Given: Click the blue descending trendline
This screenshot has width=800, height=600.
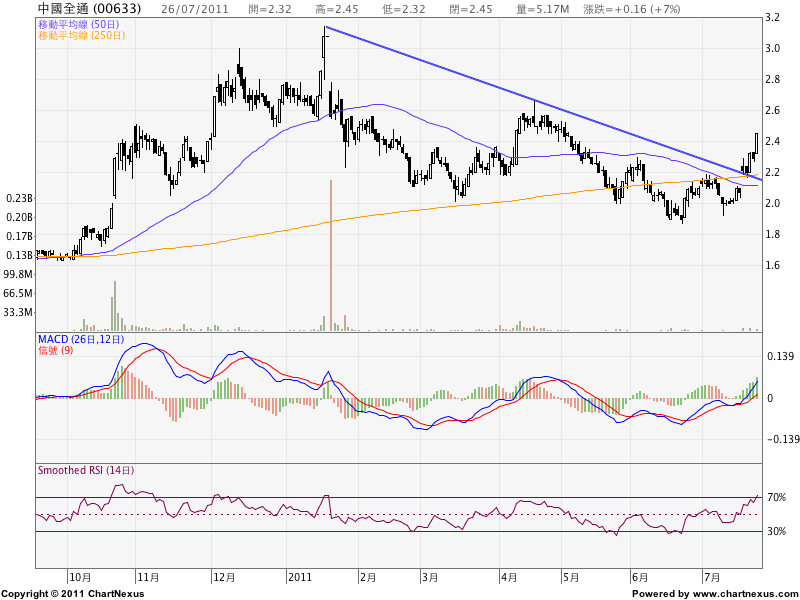Looking at the screenshot, I should (x=543, y=103).
